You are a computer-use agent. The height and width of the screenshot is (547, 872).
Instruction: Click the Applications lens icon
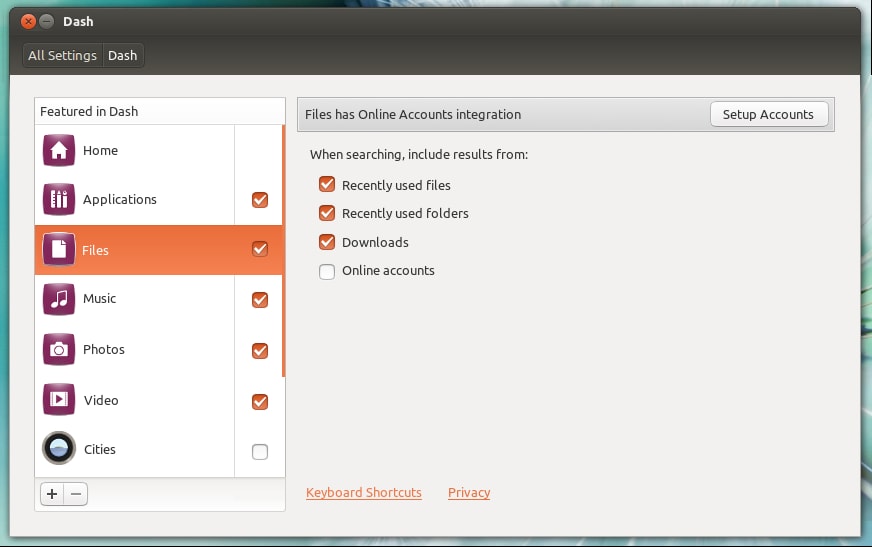point(58,199)
